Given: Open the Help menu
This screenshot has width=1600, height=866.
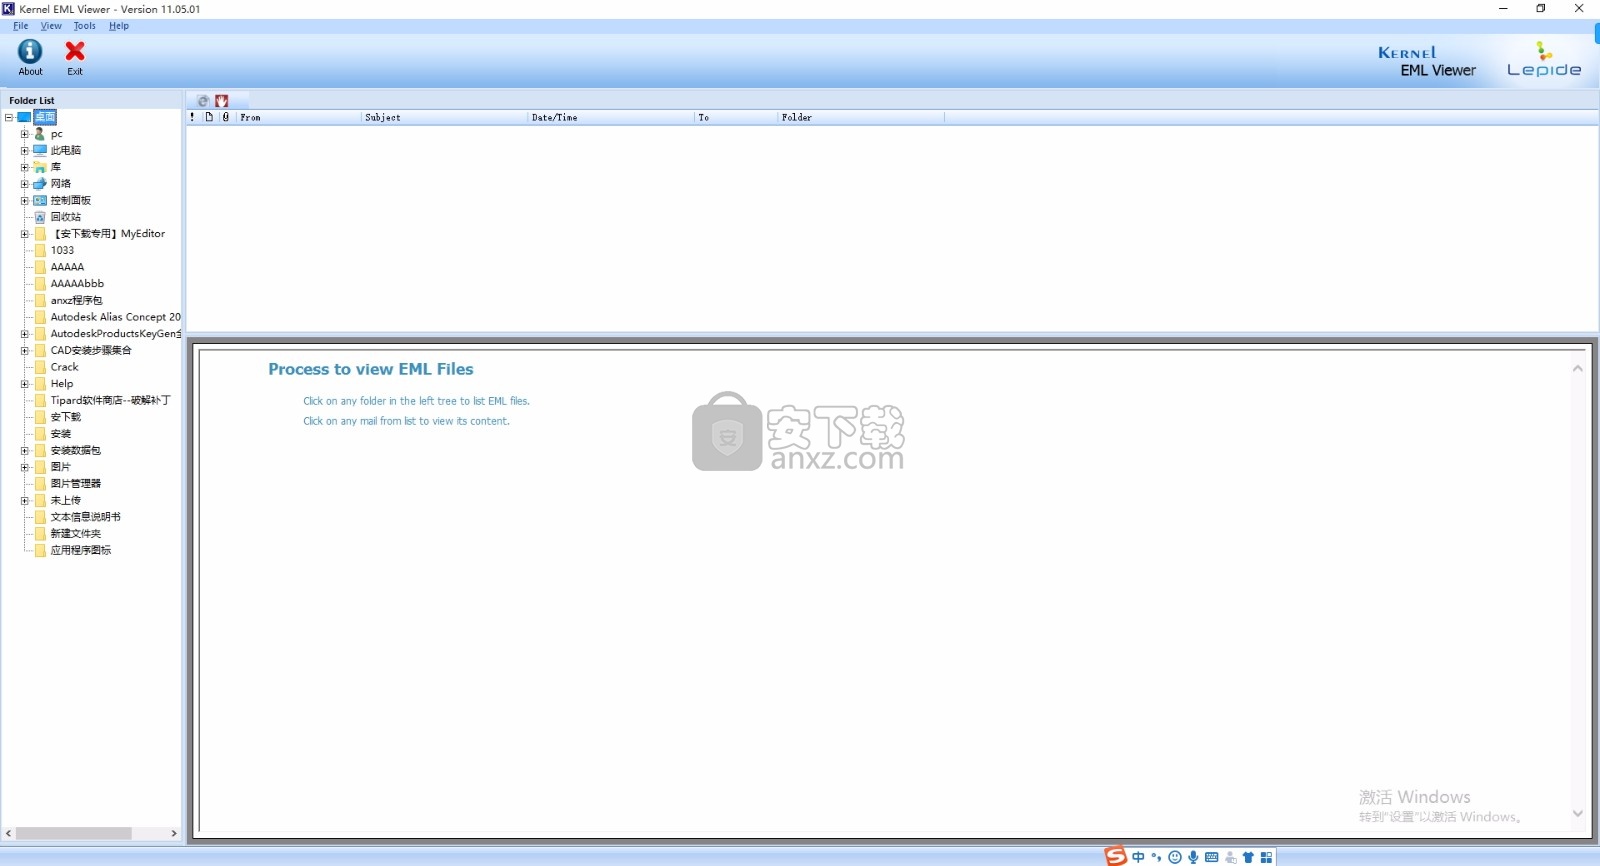Looking at the screenshot, I should pyautogui.click(x=119, y=26).
